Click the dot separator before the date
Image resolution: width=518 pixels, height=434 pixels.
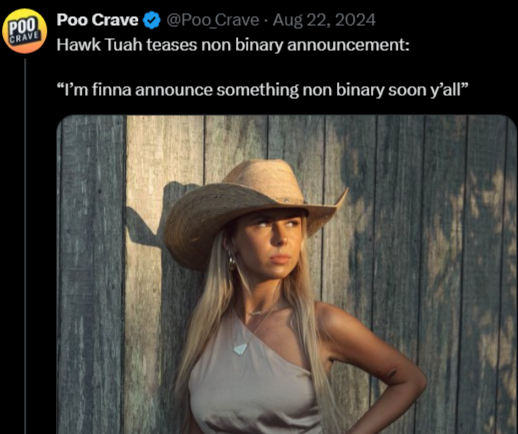click(x=266, y=21)
